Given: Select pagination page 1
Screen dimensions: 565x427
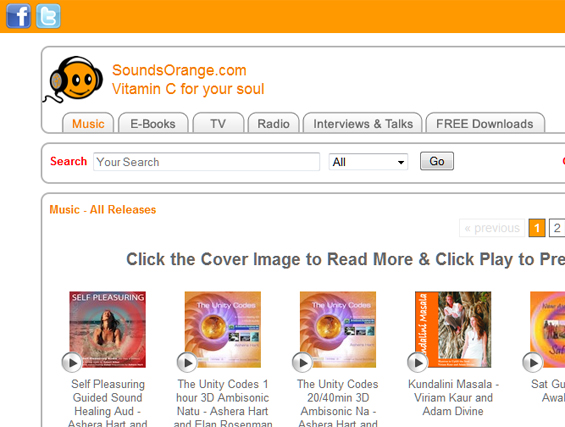Looking at the screenshot, I should pos(537,228).
